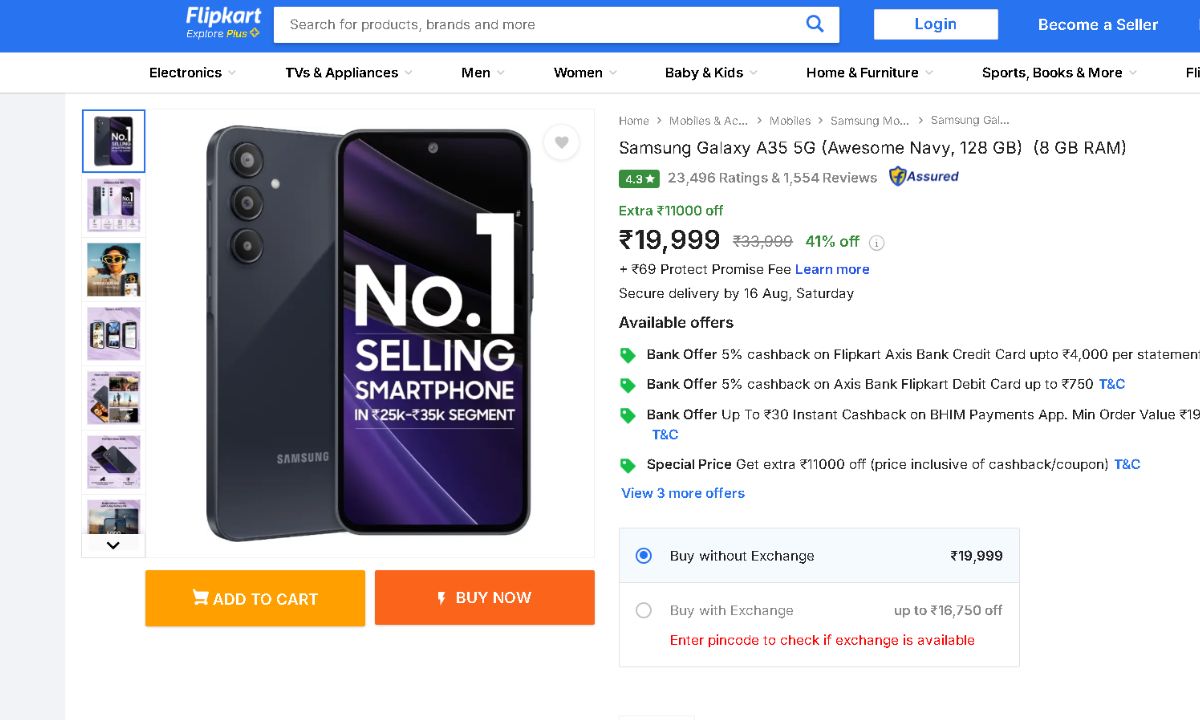Expand the TVs & Appliances menu
The image size is (1200, 720).
coord(348,73)
